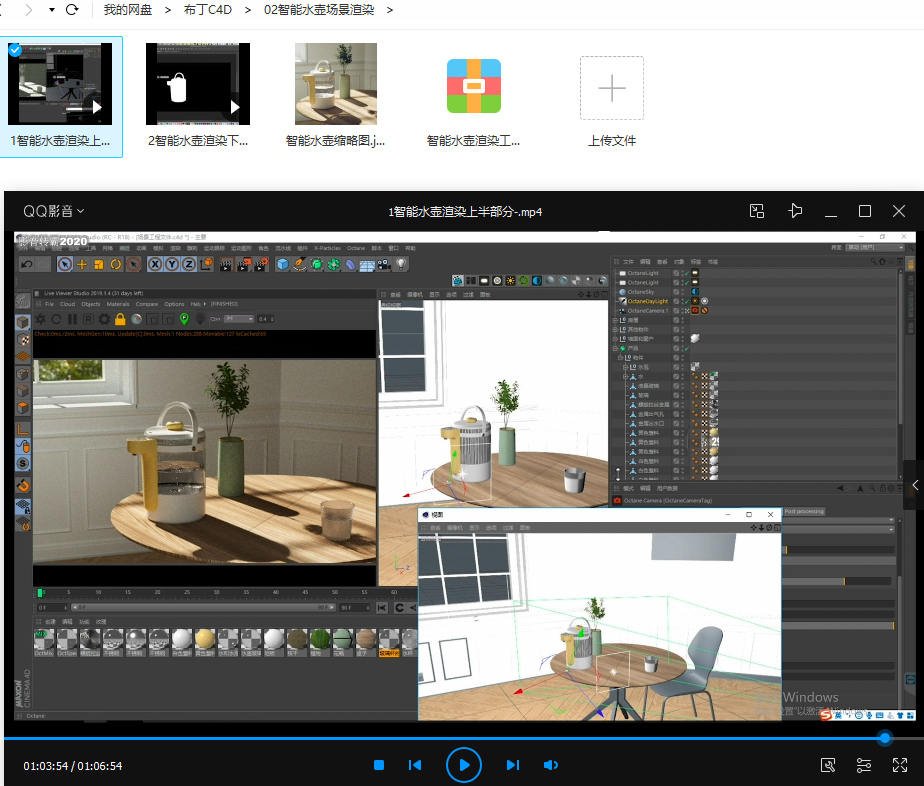Mute the player volume
924x786 pixels.
pyautogui.click(x=550, y=765)
